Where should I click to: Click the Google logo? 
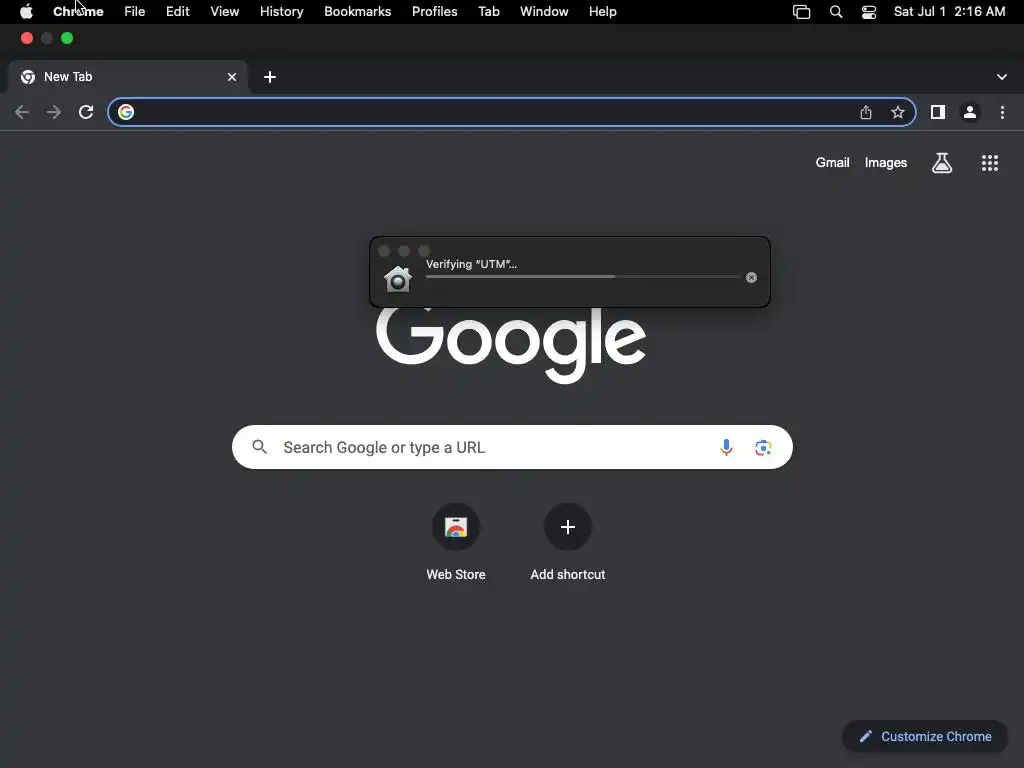511,346
